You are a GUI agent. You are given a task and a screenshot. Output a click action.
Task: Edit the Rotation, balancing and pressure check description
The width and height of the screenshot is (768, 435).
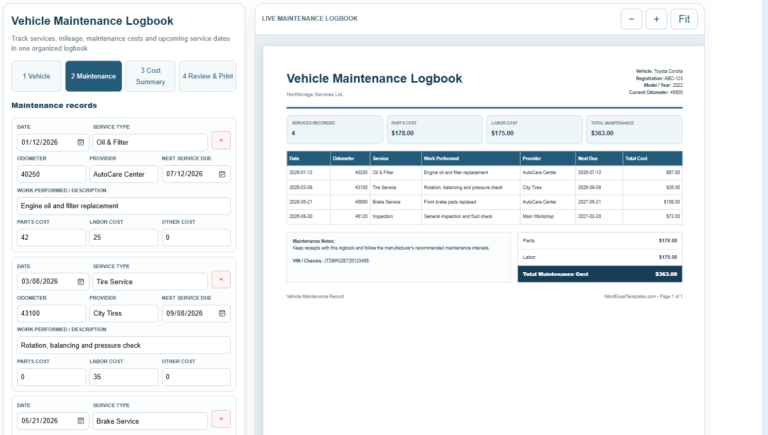(x=123, y=345)
